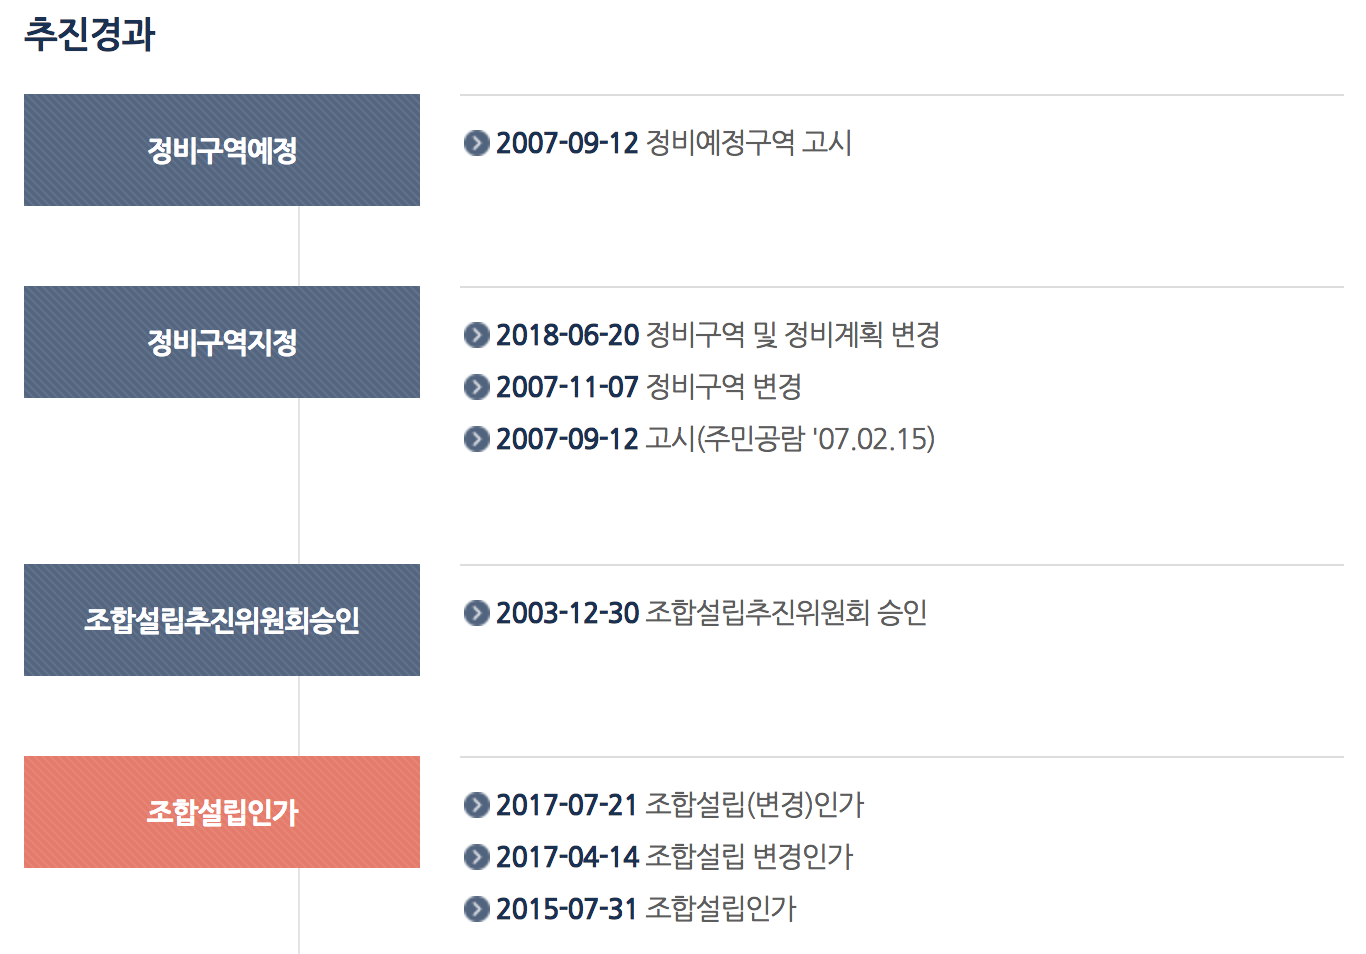This screenshot has width=1366, height=954.
Task: Open the 조합설립 변경인가 entry
Action: 674,857
